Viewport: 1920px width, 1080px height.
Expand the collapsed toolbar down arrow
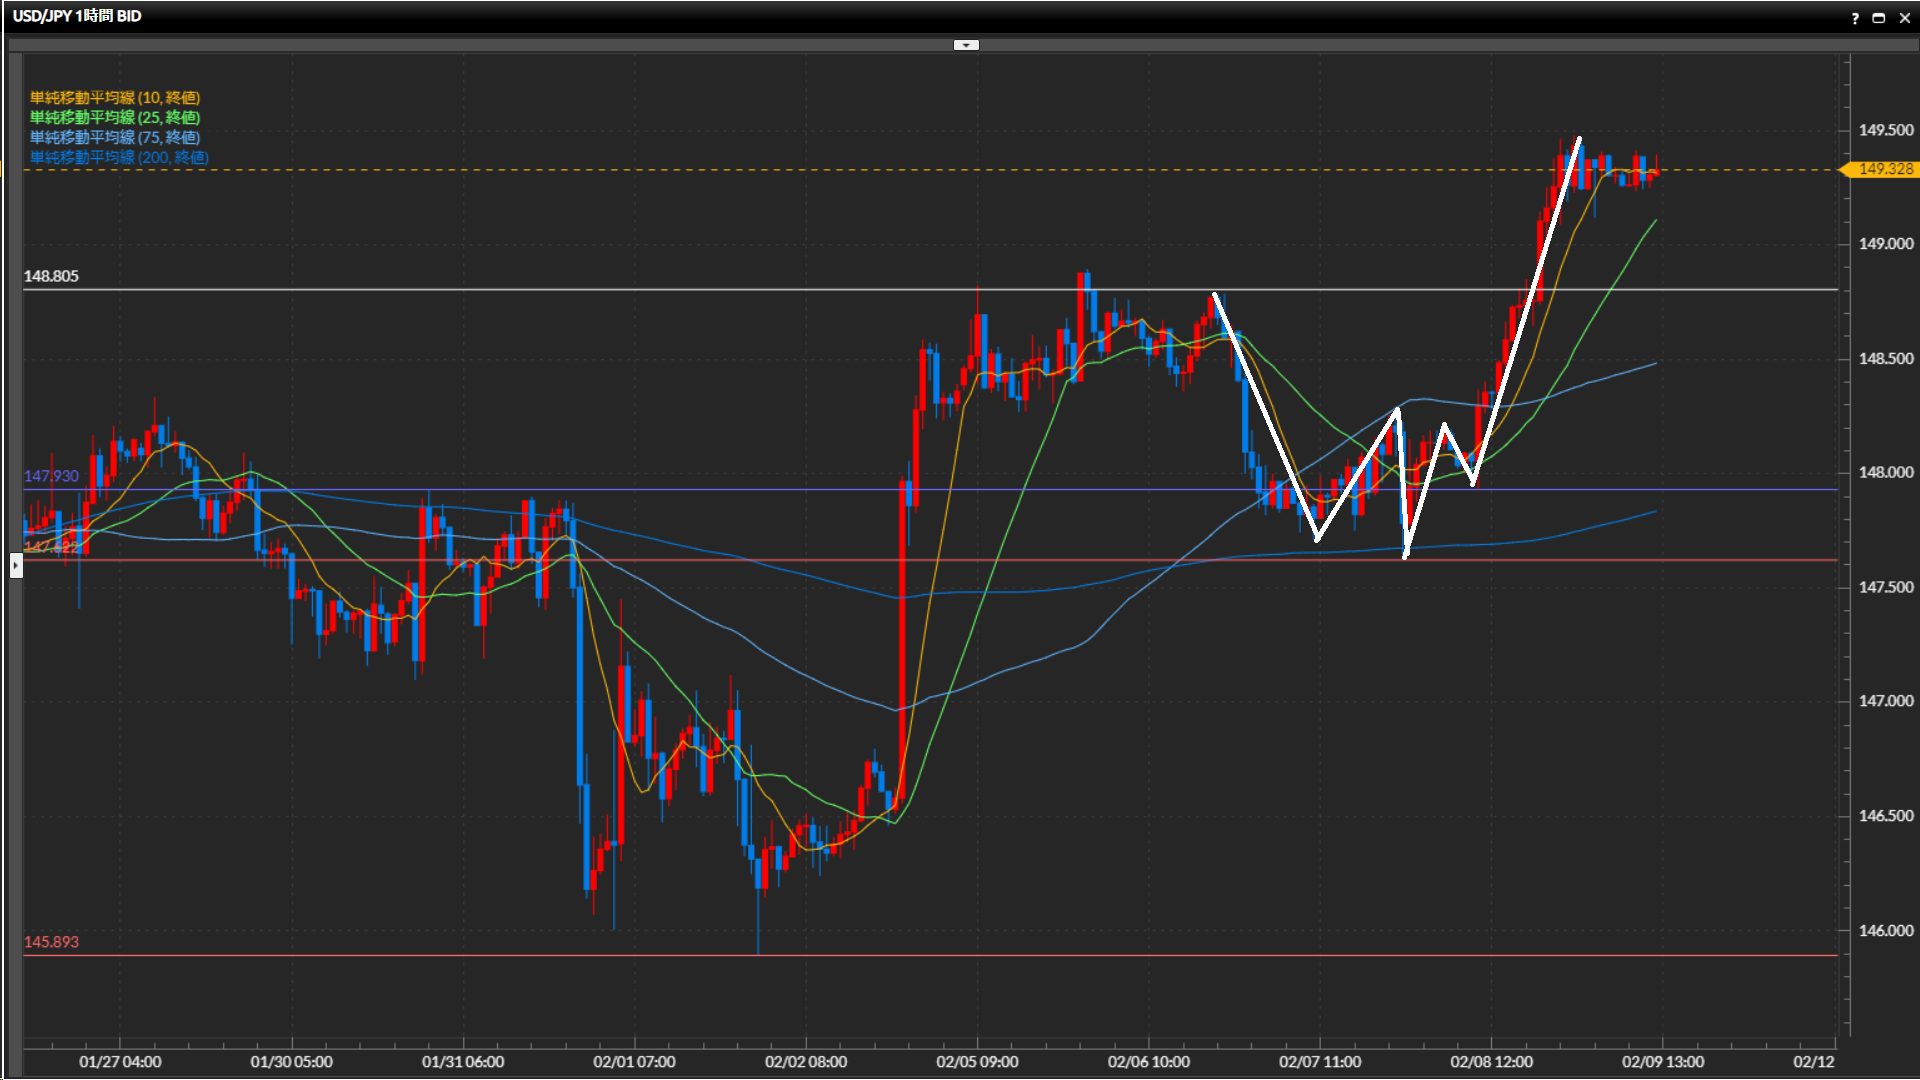(x=966, y=45)
